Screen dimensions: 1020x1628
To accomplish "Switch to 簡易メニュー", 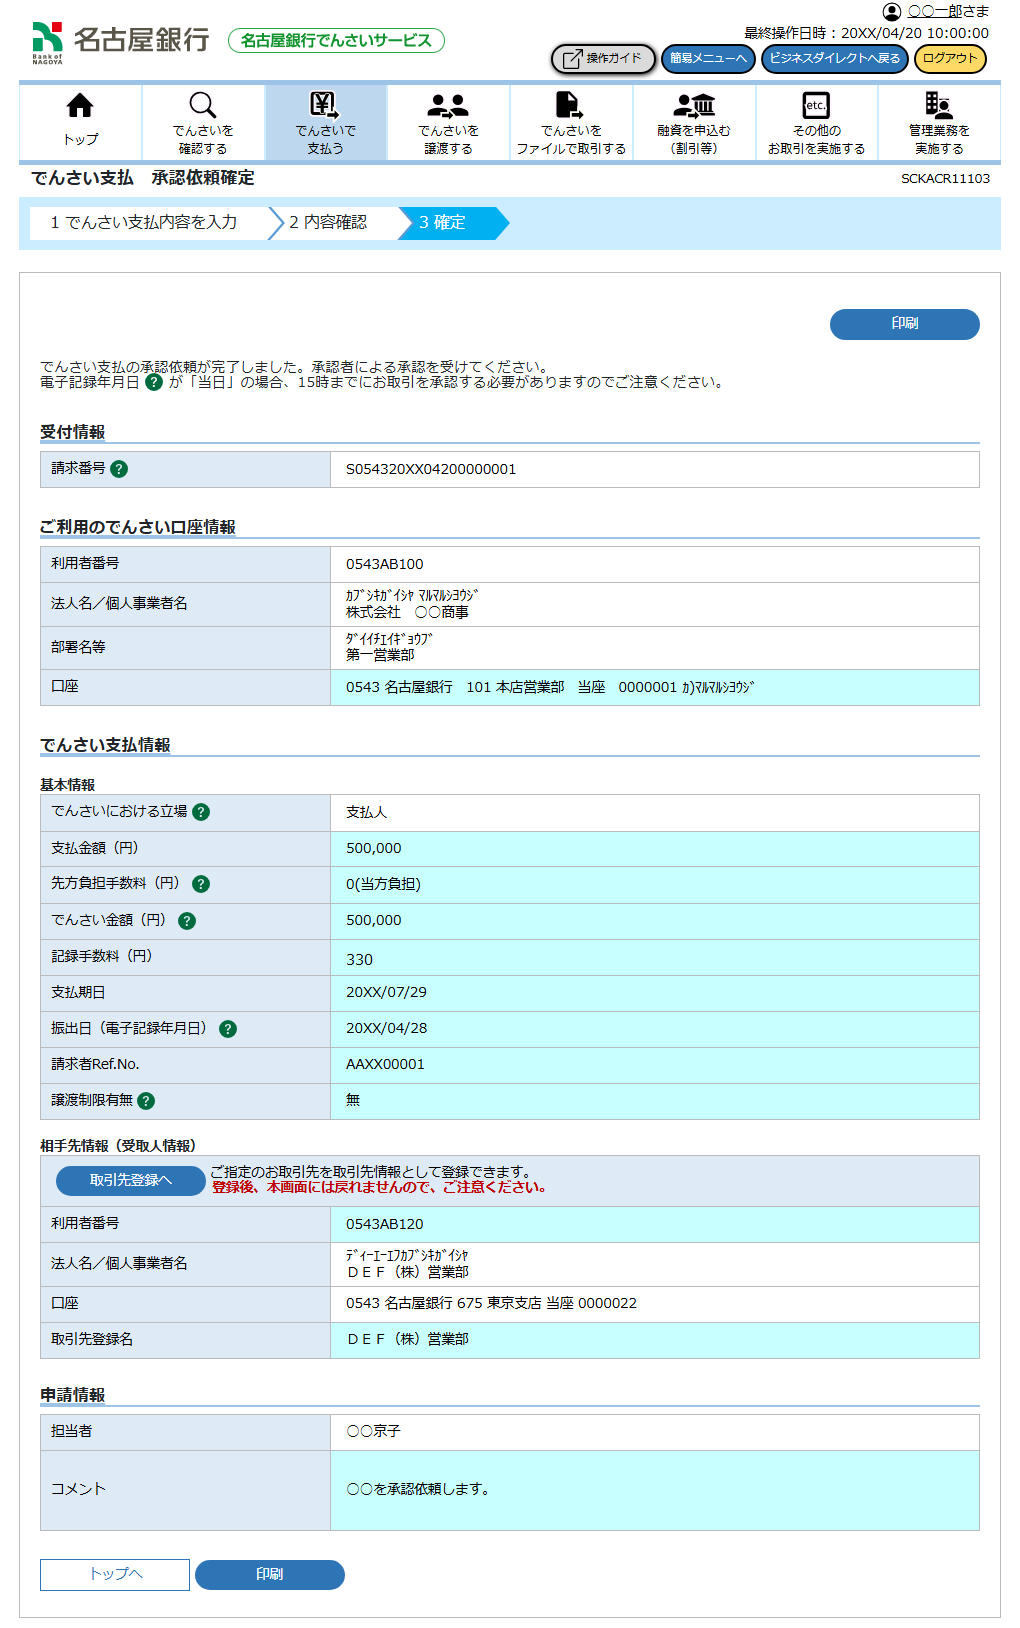I will click(708, 59).
